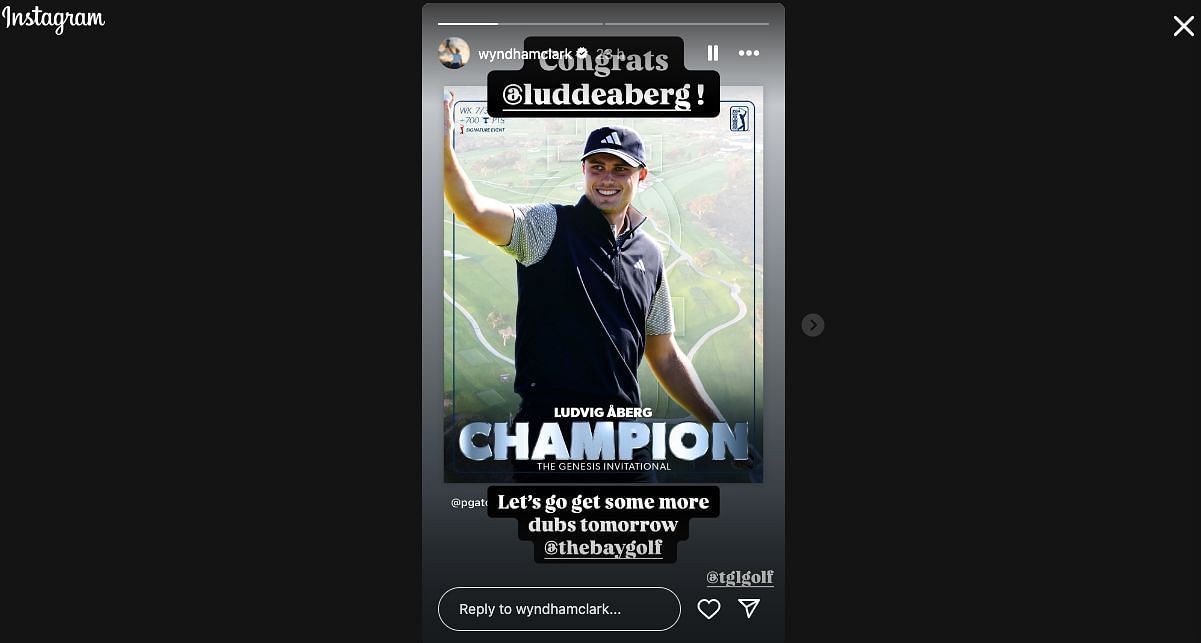Screen dimensions: 1201x643
Task: Tap the @luddeaberg mention sticker
Action: pyautogui.click(x=603, y=95)
